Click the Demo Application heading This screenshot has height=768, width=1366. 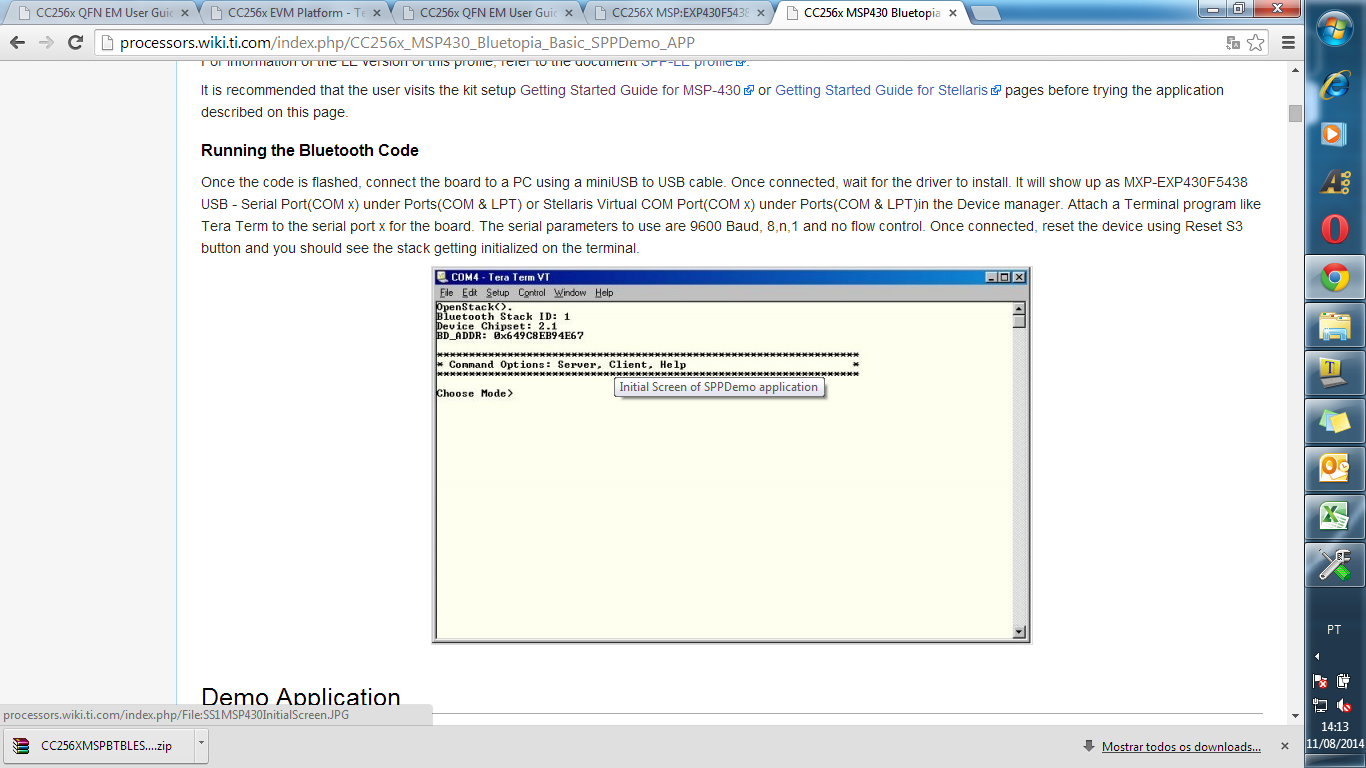[x=301, y=697]
